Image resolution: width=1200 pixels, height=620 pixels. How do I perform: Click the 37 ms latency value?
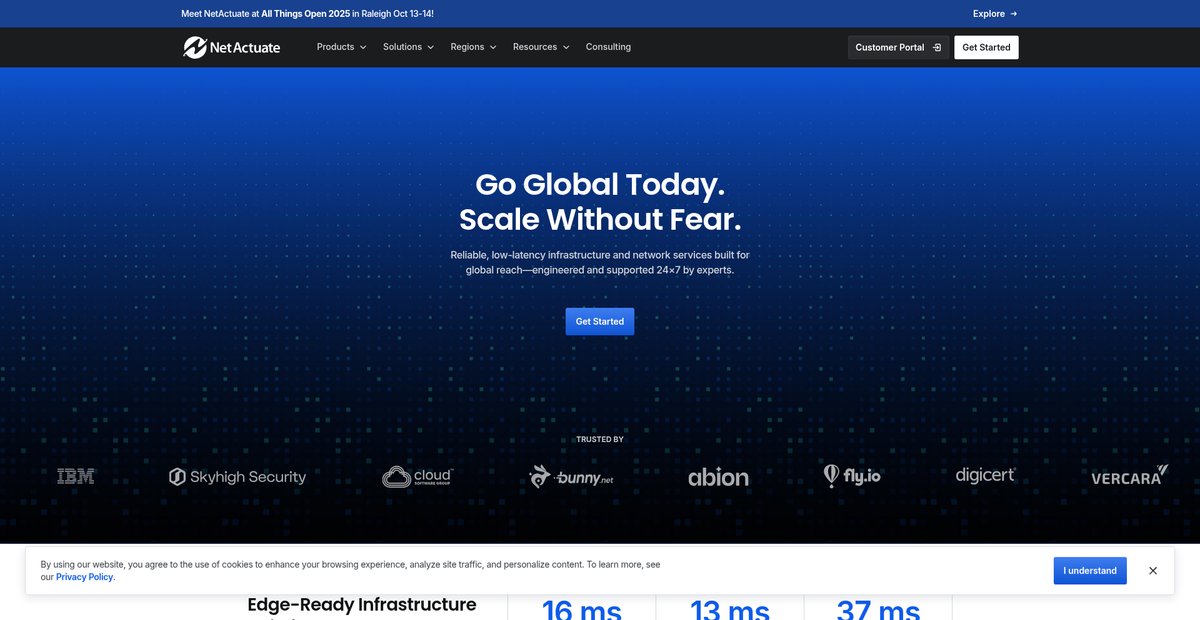tap(879, 609)
